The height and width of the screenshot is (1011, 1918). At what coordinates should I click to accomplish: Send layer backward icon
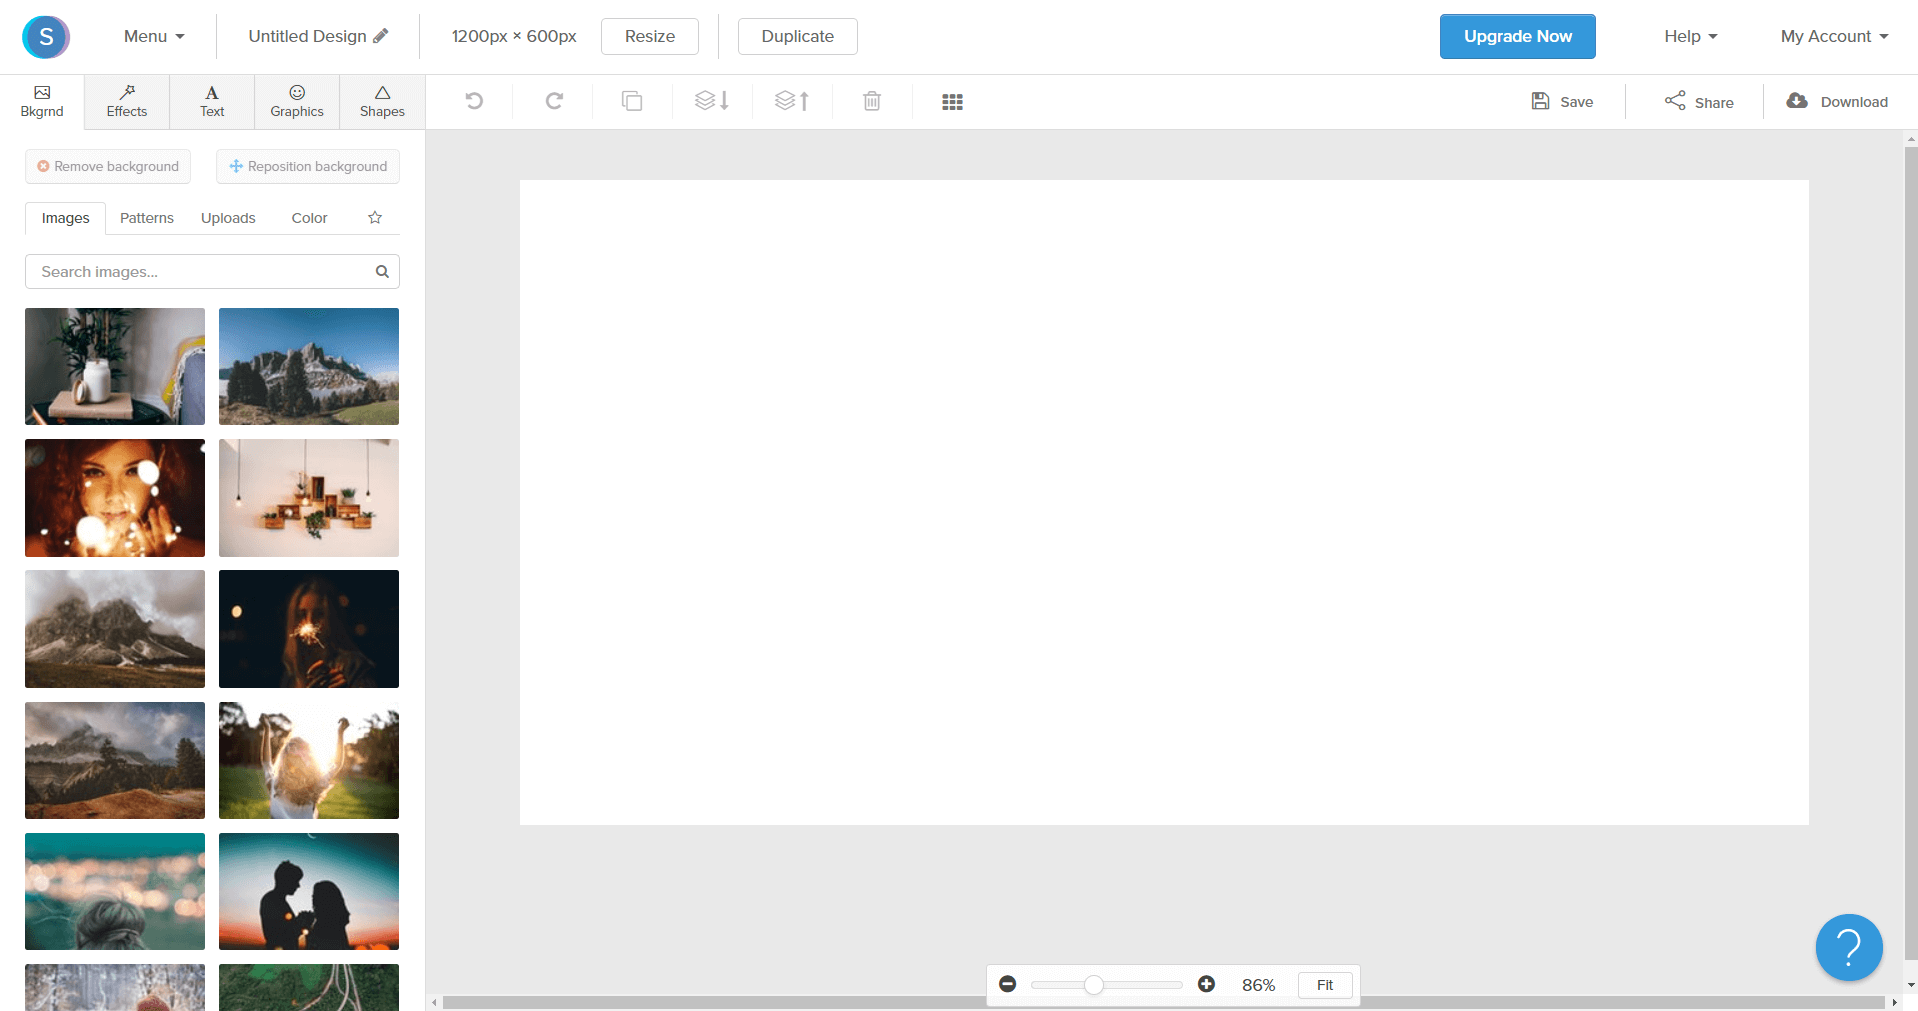(x=712, y=101)
